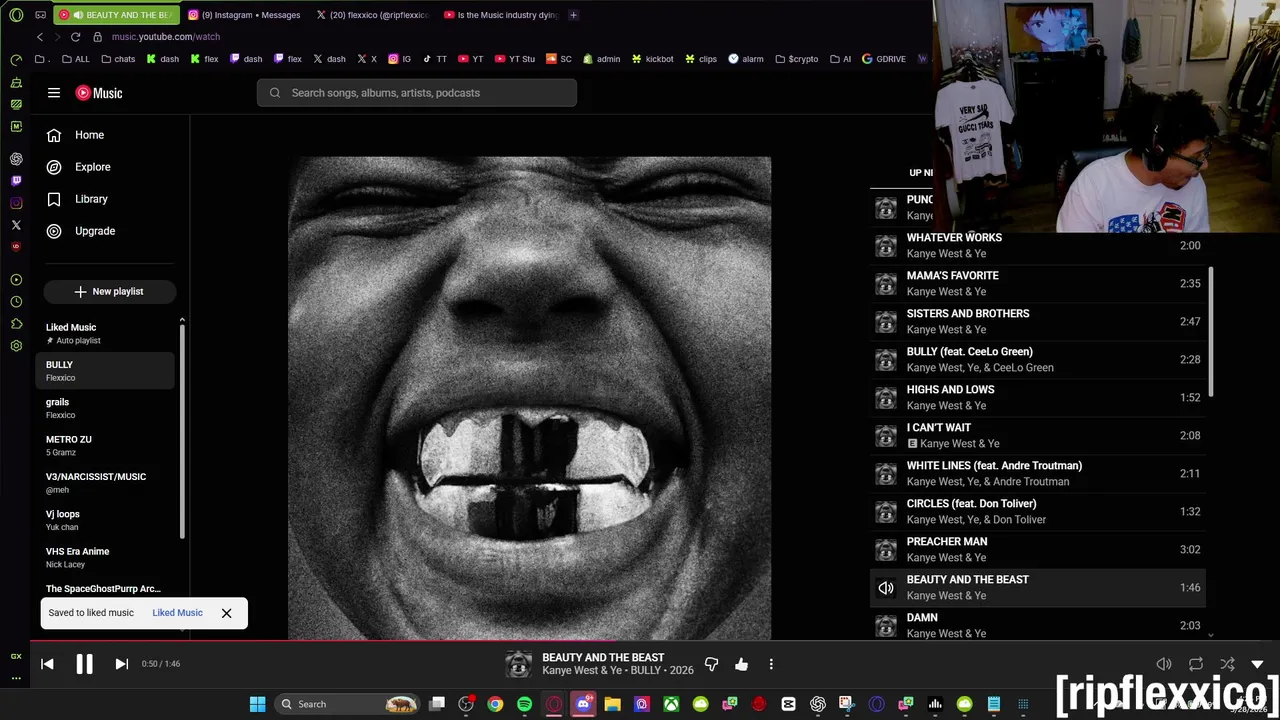The width and height of the screenshot is (1280, 720).
Task: Click the playlist sidebar scroll-up arrow
Action: pos(182,321)
